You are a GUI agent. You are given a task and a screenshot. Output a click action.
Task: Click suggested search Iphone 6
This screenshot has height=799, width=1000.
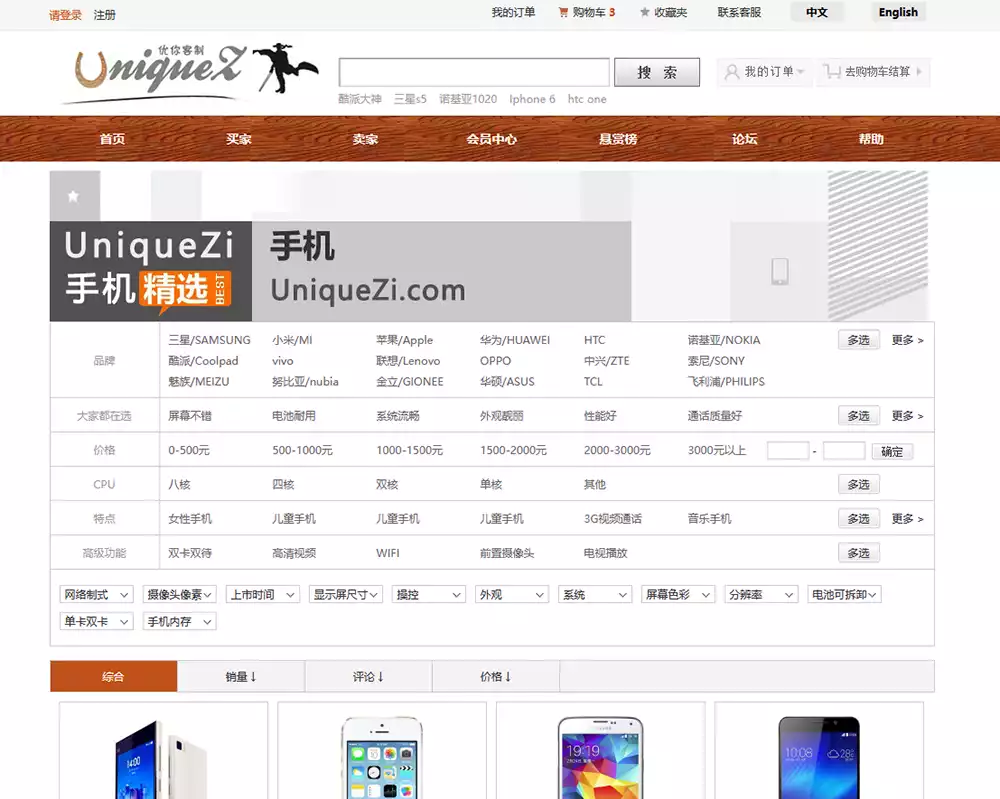pyautogui.click(x=532, y=99)
